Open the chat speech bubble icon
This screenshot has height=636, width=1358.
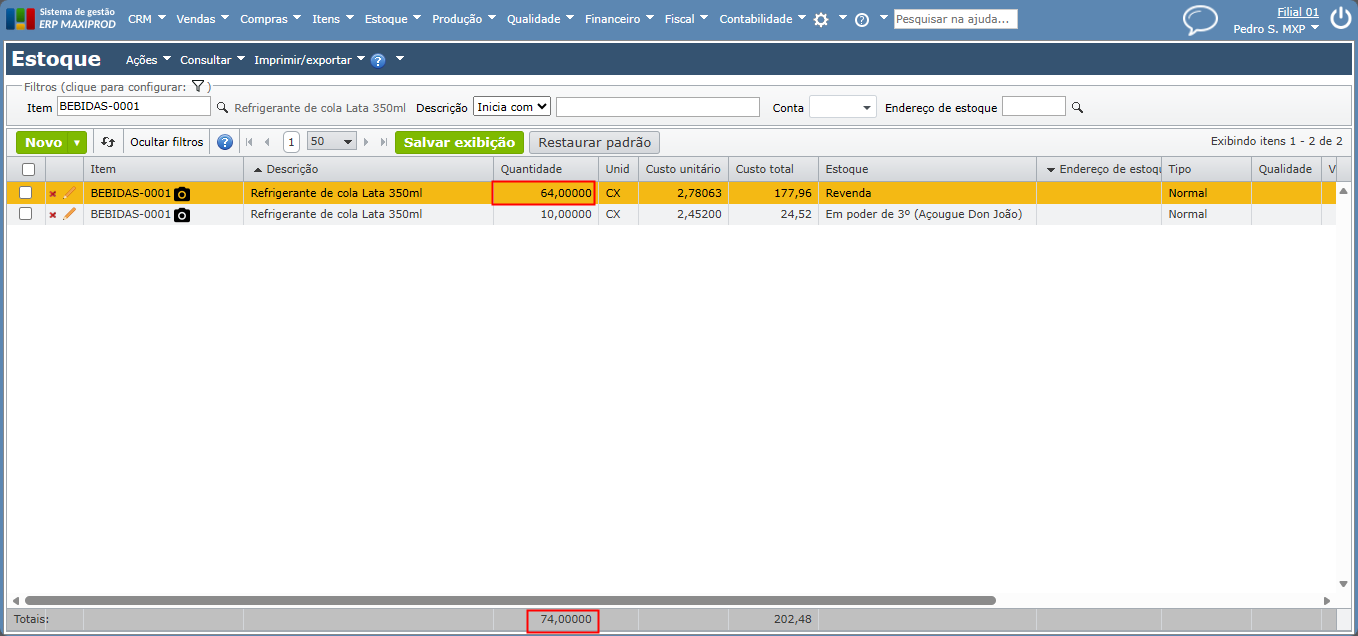[1200, 20]
